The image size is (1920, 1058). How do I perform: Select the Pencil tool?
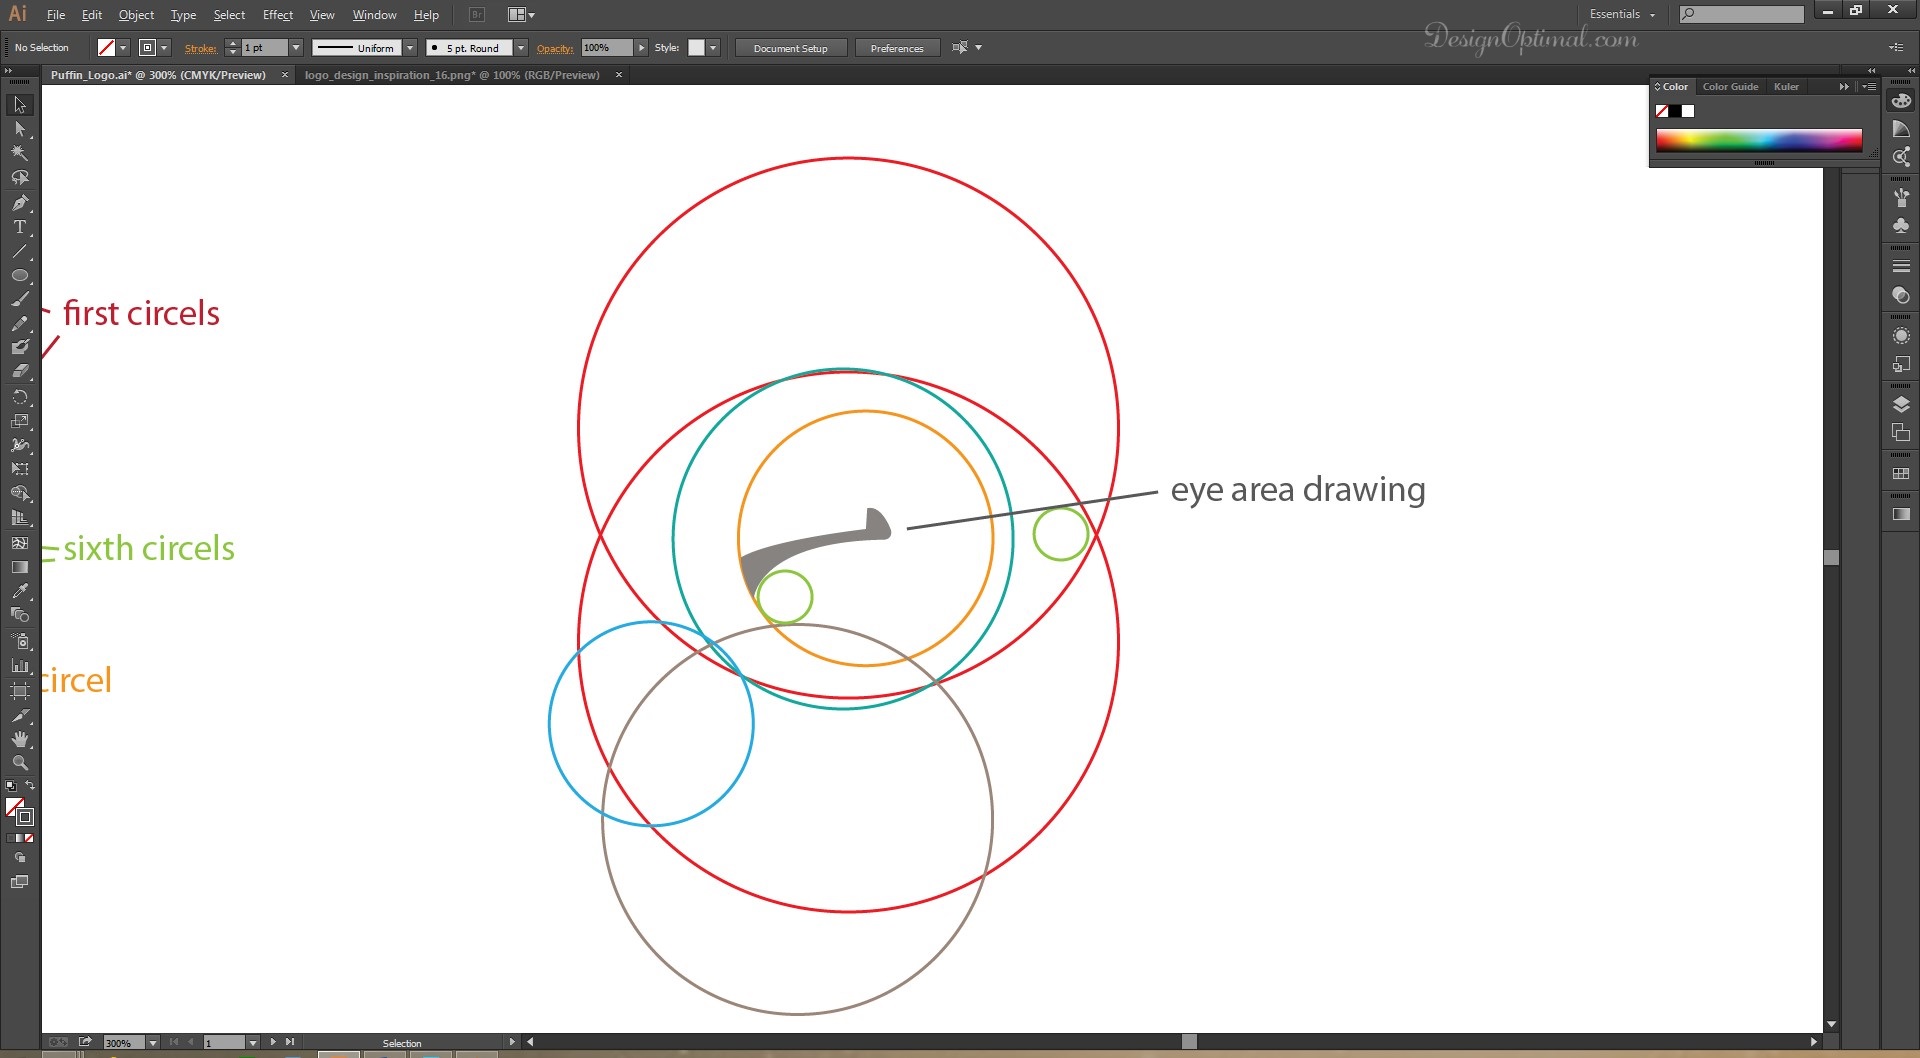pyautogui.click(x=19, y=323)
